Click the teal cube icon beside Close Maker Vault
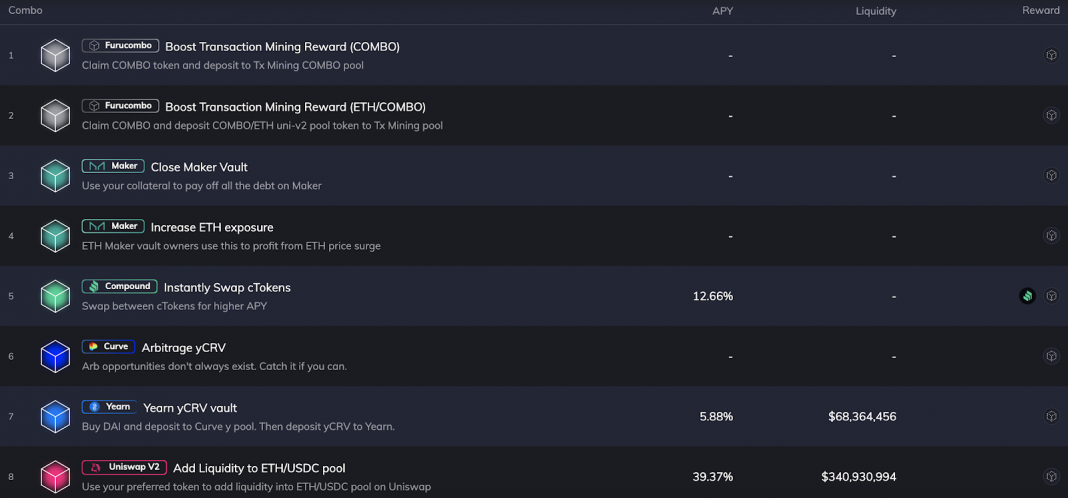1068x498 pixels. coord(55,176)
